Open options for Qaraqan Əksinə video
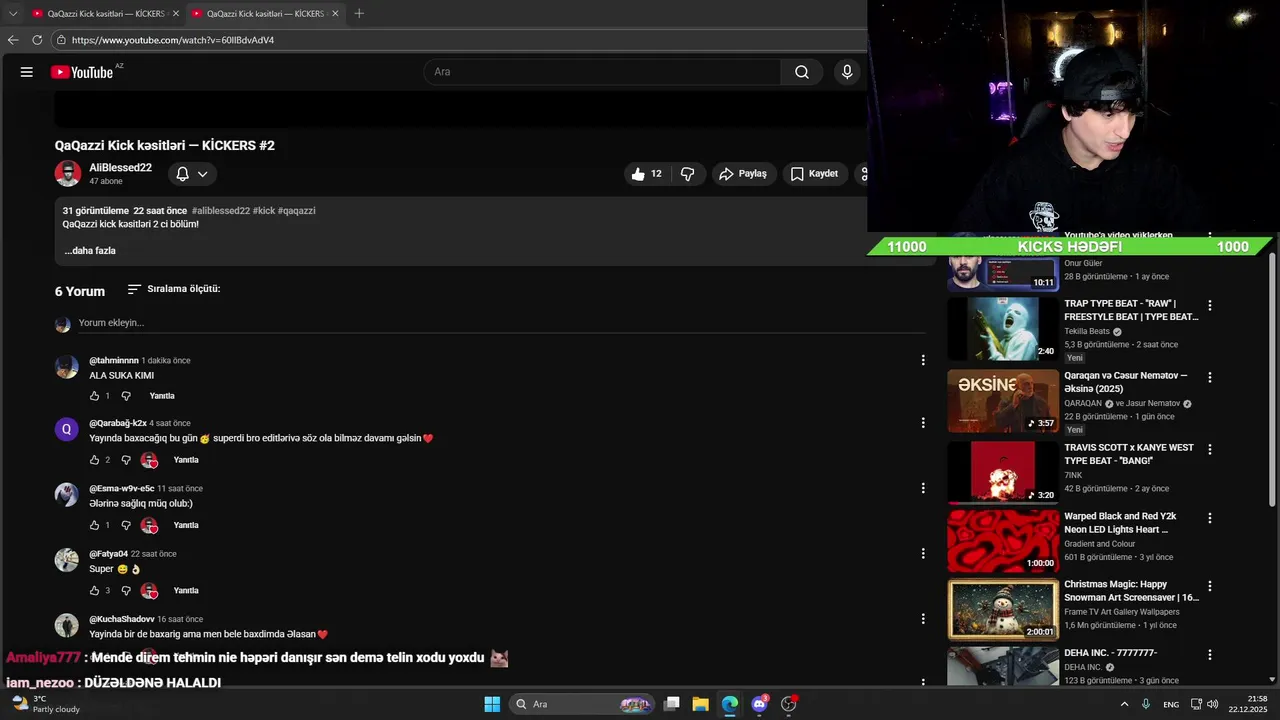The image size is (1280, 720). (1210, 378)
